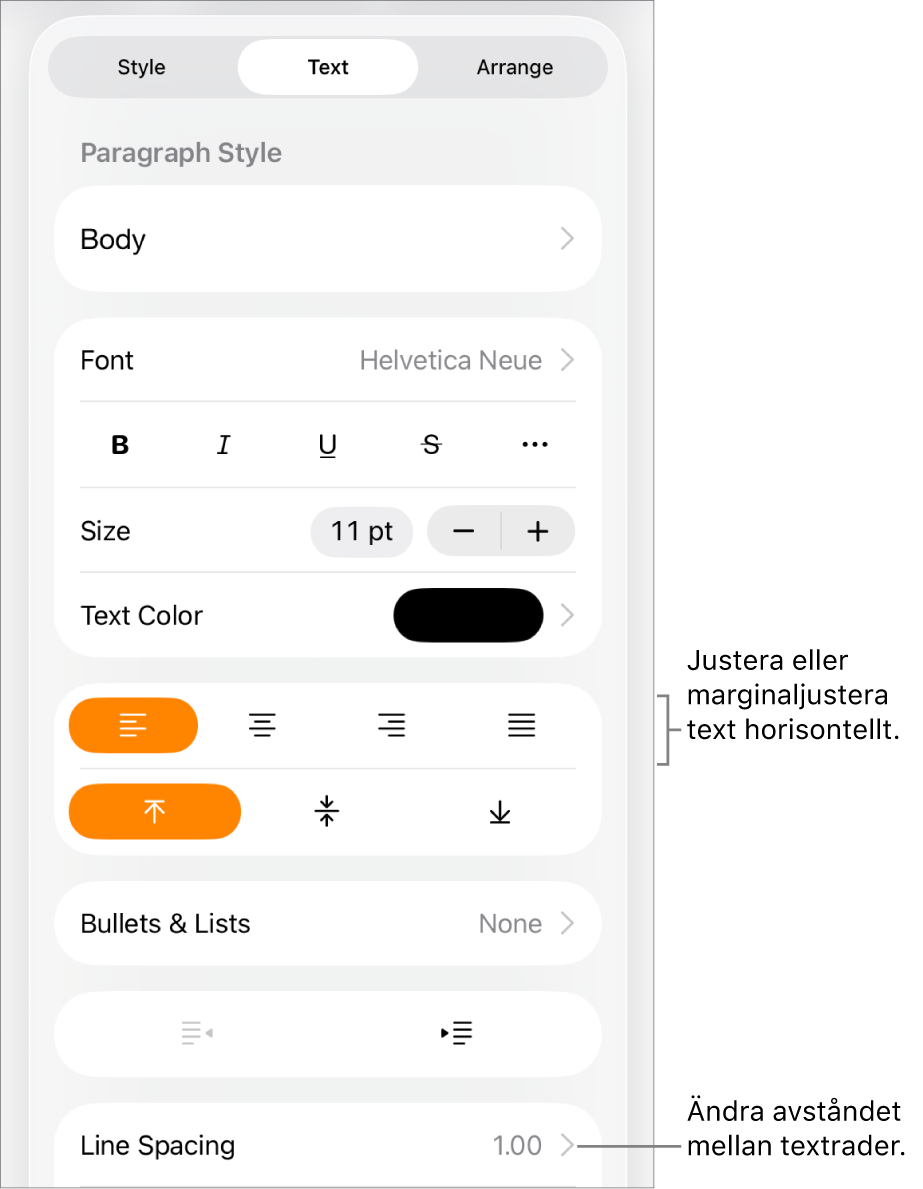Decrease indent level
Viewport: 923px width, 1189px height.
tap(197, 1033)
